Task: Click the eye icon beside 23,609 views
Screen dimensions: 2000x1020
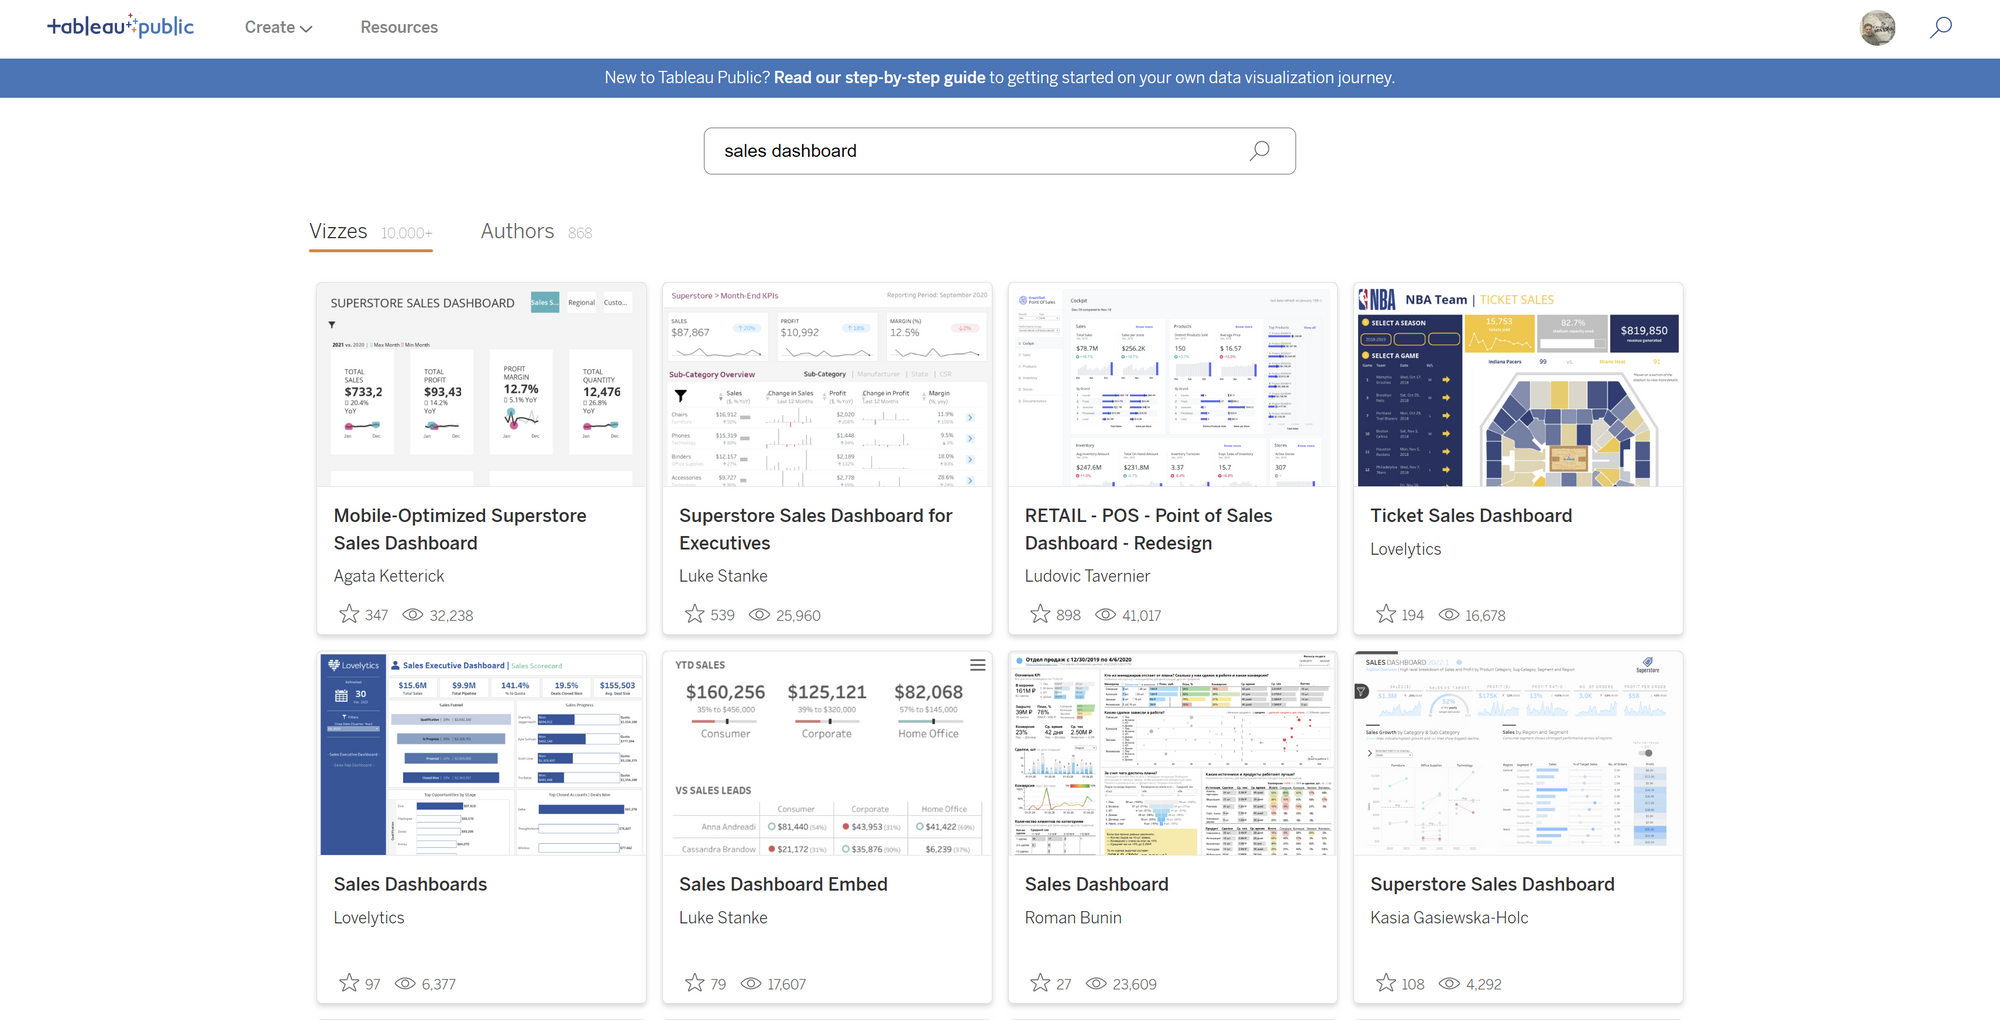Action: click(x=1096, y=984)
